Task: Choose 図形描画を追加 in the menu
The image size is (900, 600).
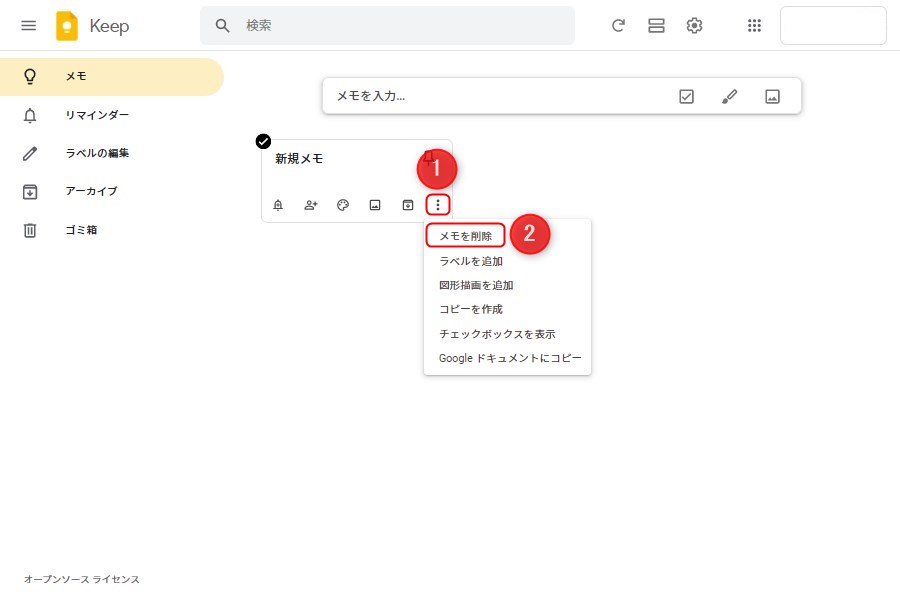Action: click(x=476, y=285)
